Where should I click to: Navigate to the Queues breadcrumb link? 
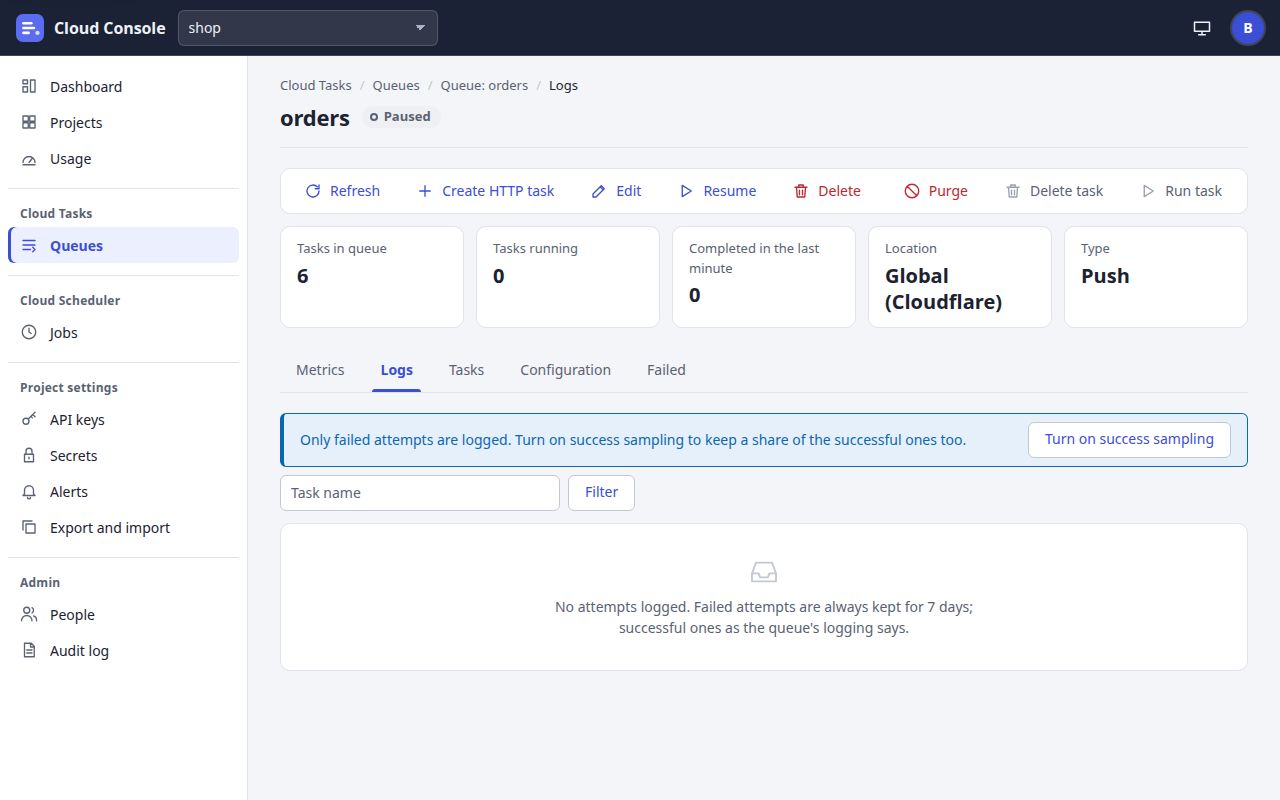396,85
